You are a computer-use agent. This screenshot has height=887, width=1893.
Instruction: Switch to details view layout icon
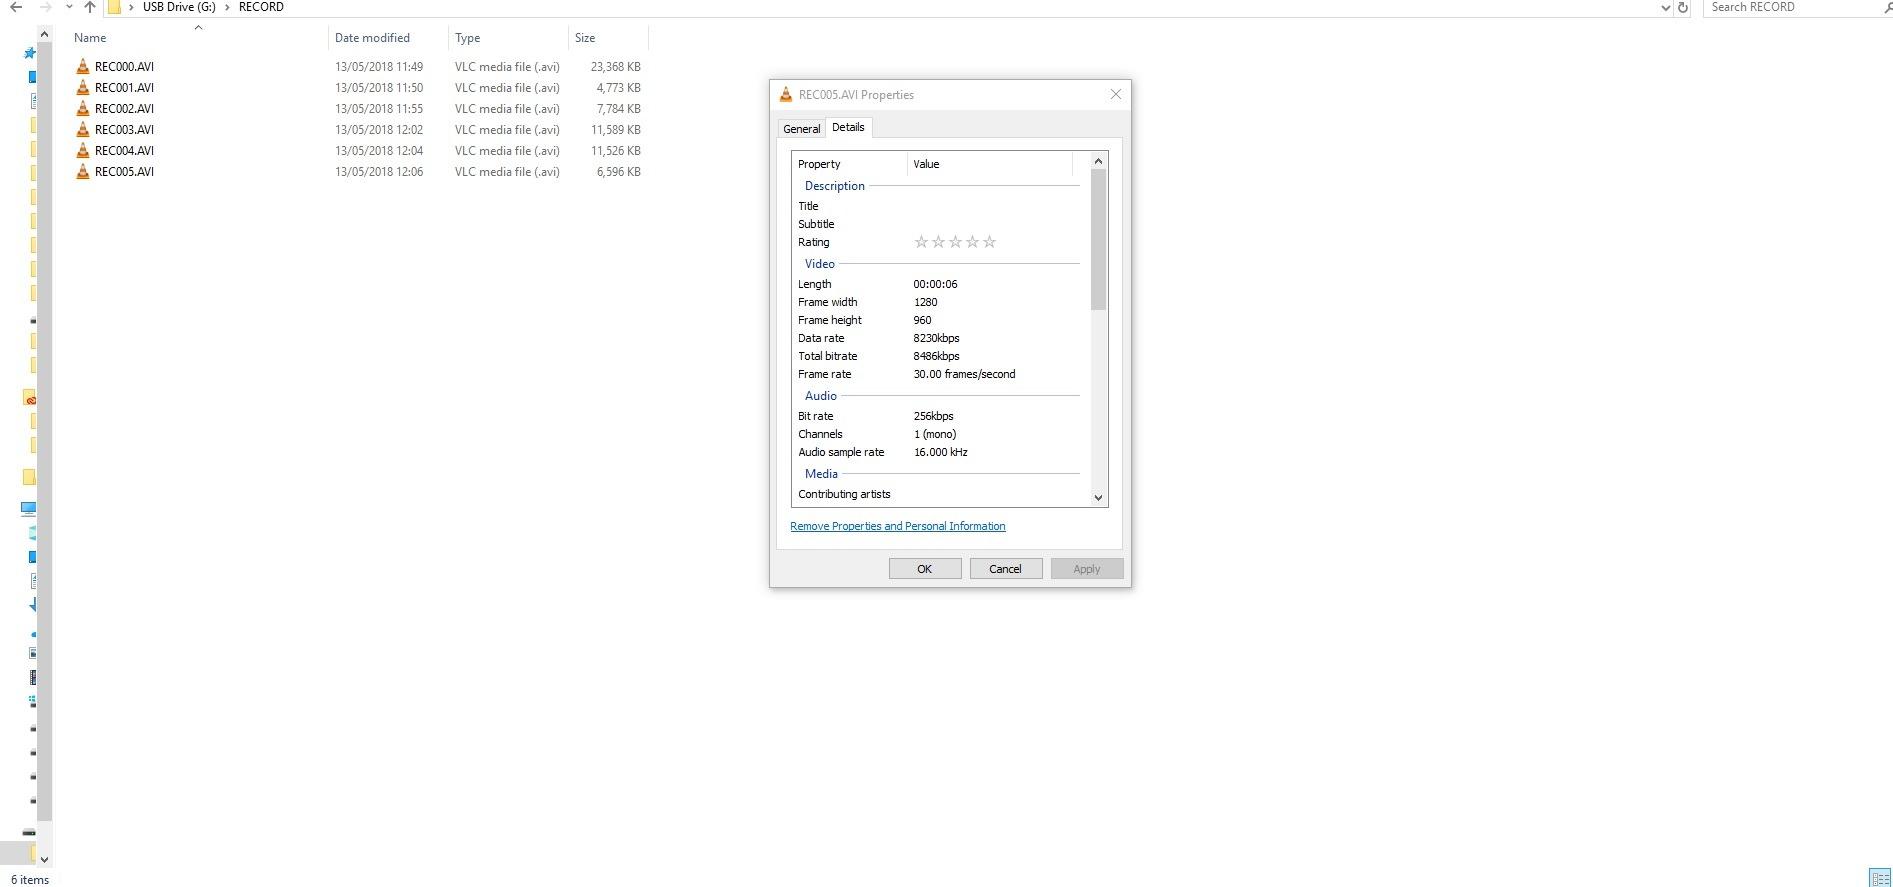coord(1878,878)
